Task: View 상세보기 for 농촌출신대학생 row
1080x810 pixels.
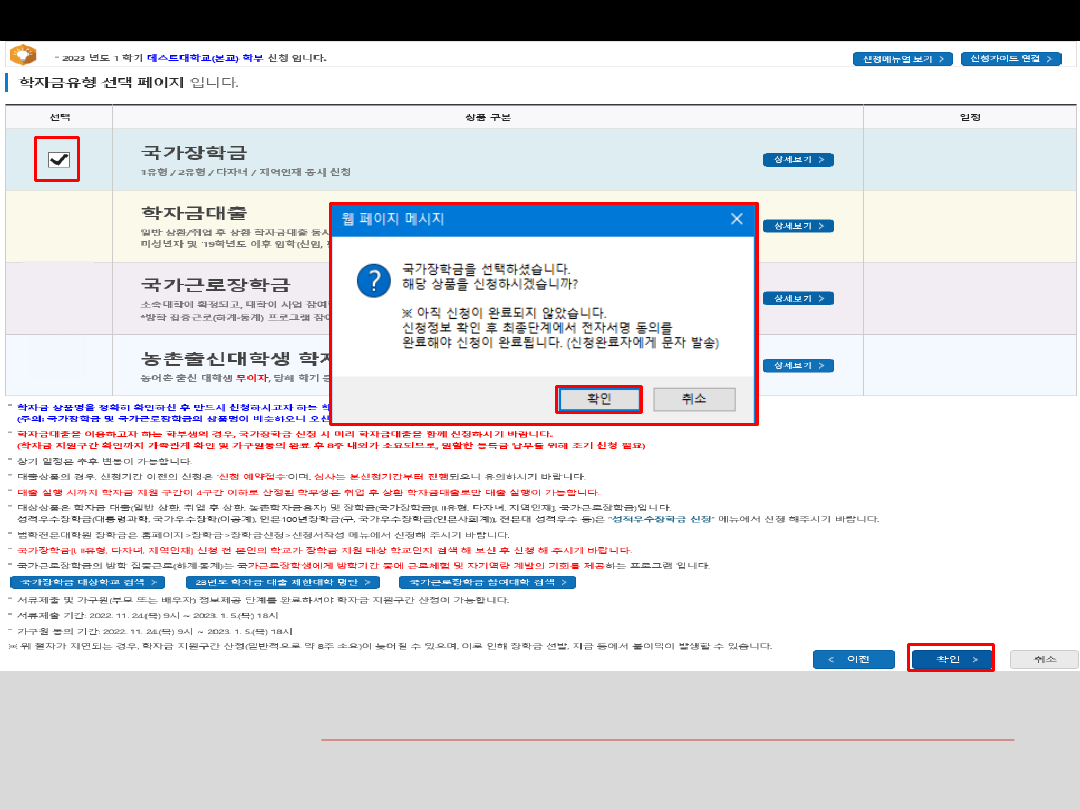Action: 797,366
